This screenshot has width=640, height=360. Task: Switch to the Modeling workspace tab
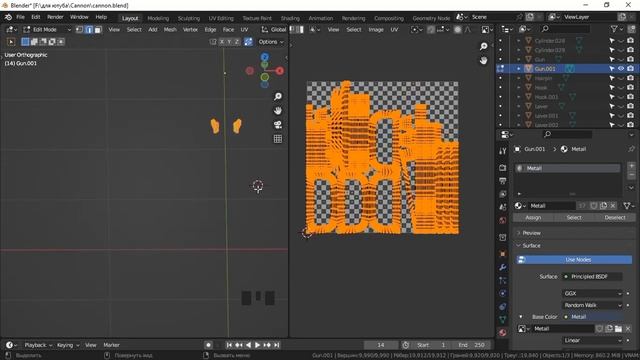tap(158, 18)
